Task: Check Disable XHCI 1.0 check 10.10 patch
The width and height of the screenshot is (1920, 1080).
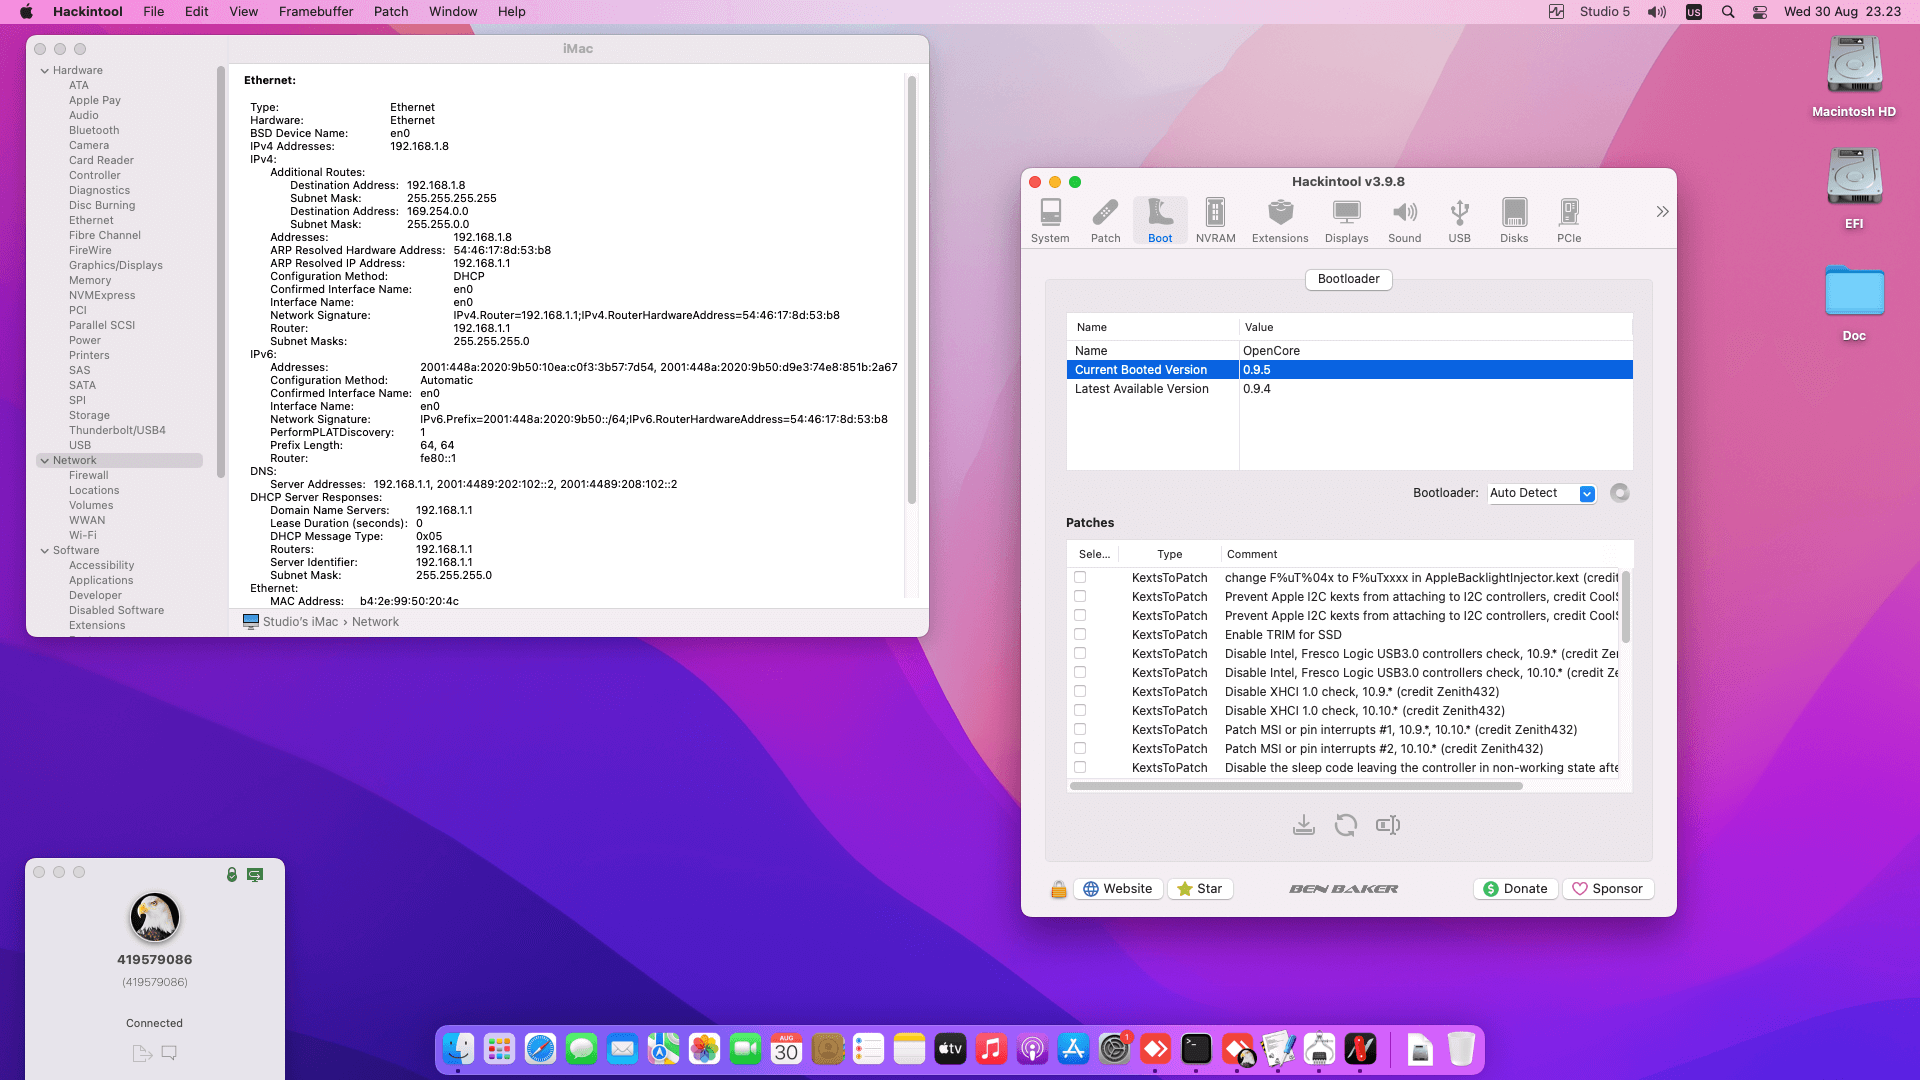Action: coord(1080,711)
